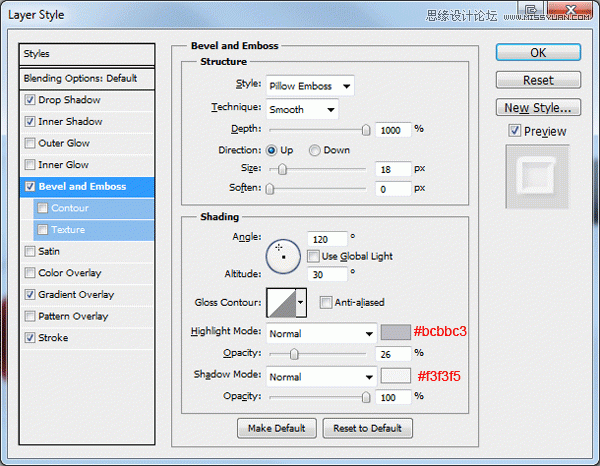600x466 pixels.
Task: Click the Highlight Opacity slider handle
Action: point(294,354)
